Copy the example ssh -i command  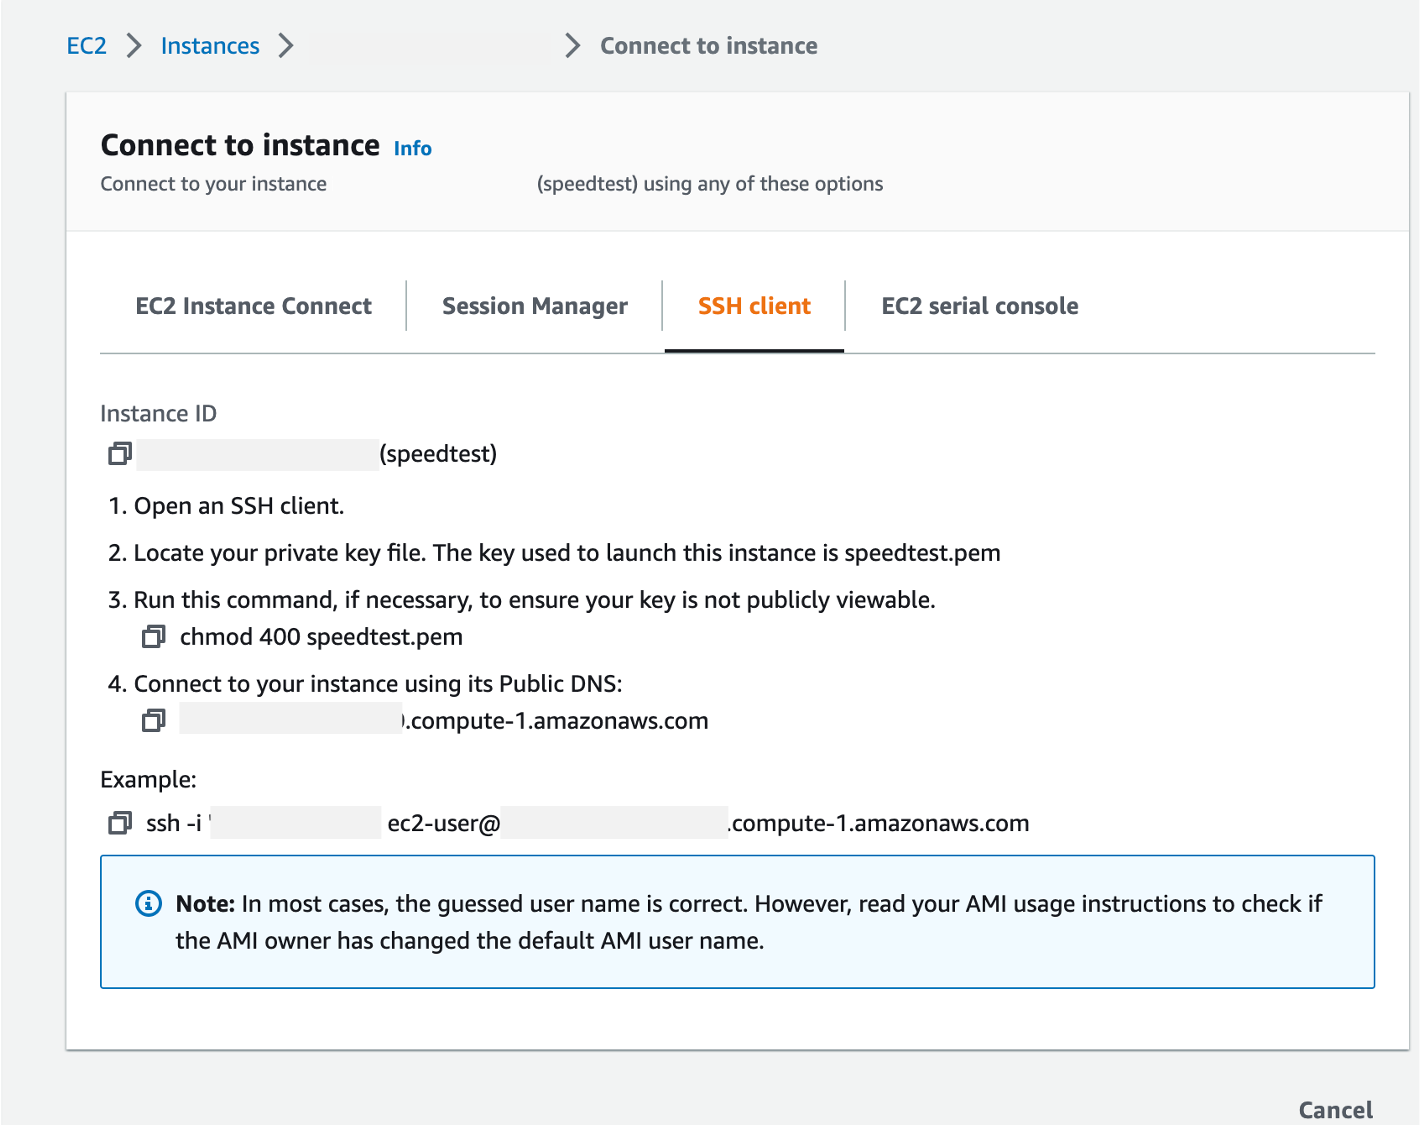[120, 823]
